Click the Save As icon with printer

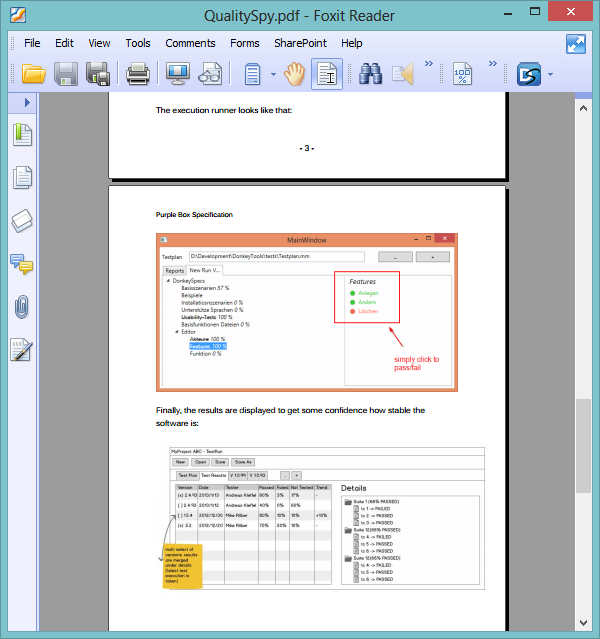pos(98,74)
